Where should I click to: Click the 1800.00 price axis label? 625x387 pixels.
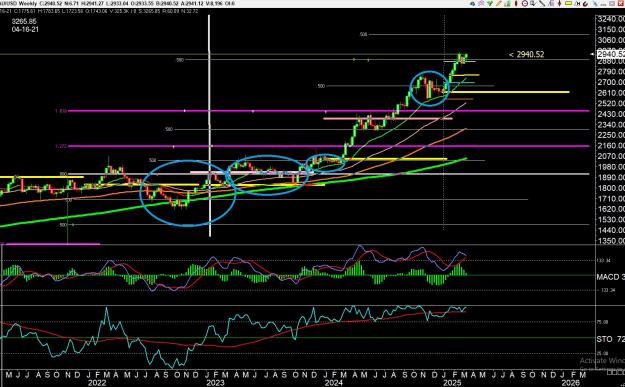tap(611, 188)
